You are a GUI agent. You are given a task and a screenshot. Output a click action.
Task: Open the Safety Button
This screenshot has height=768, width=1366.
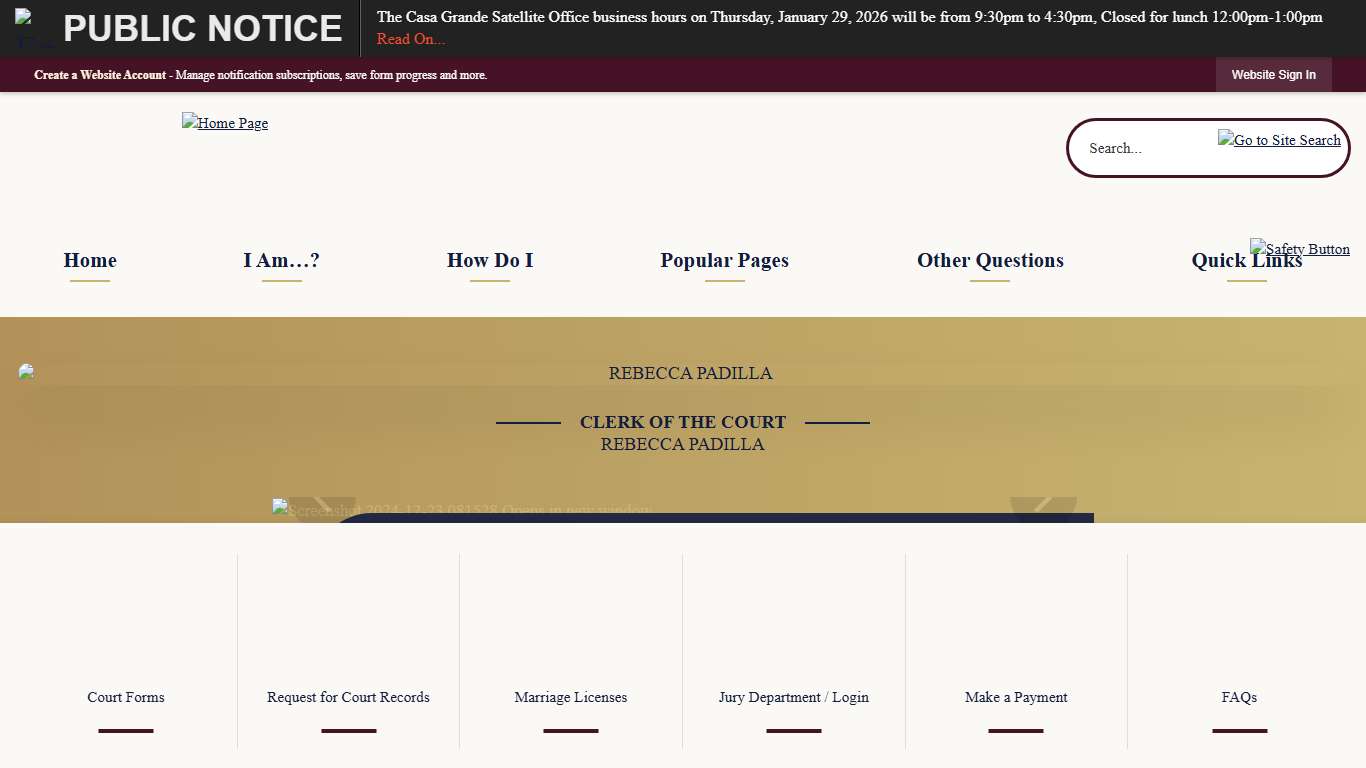[x=1300, y=249]
